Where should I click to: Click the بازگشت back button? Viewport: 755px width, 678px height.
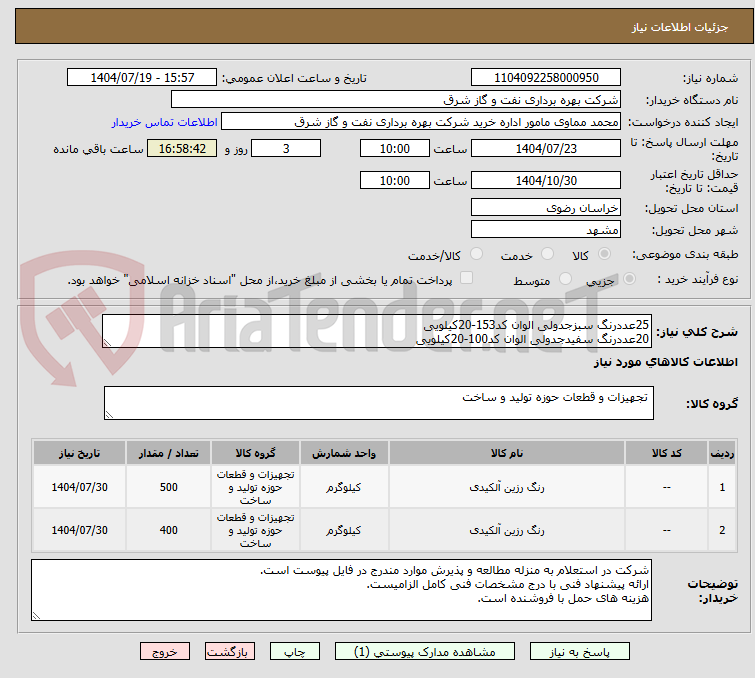pos(230,652)
